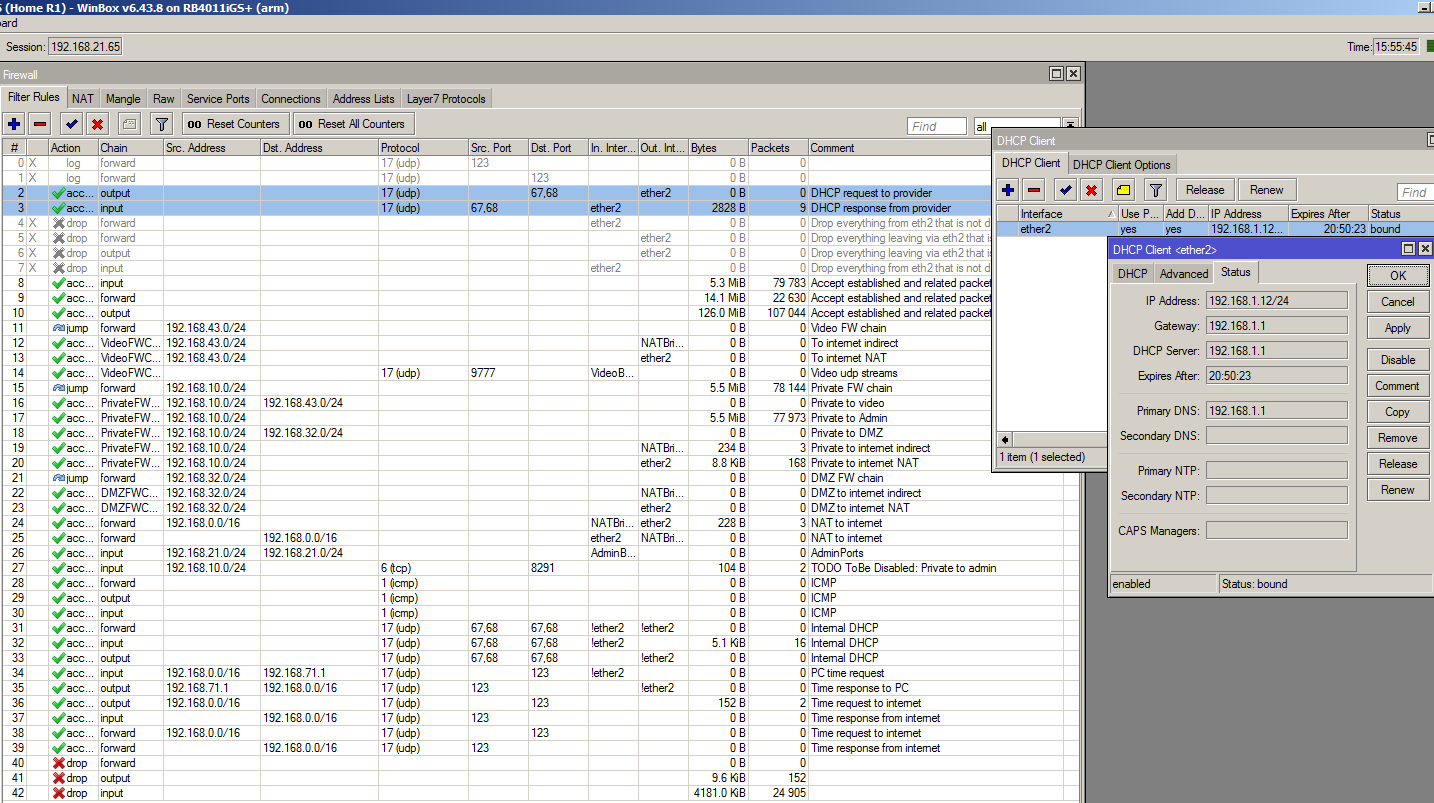
Task: Open the Advanced tab in DHCP Client ether2
Action: [x=1184, y=273]
